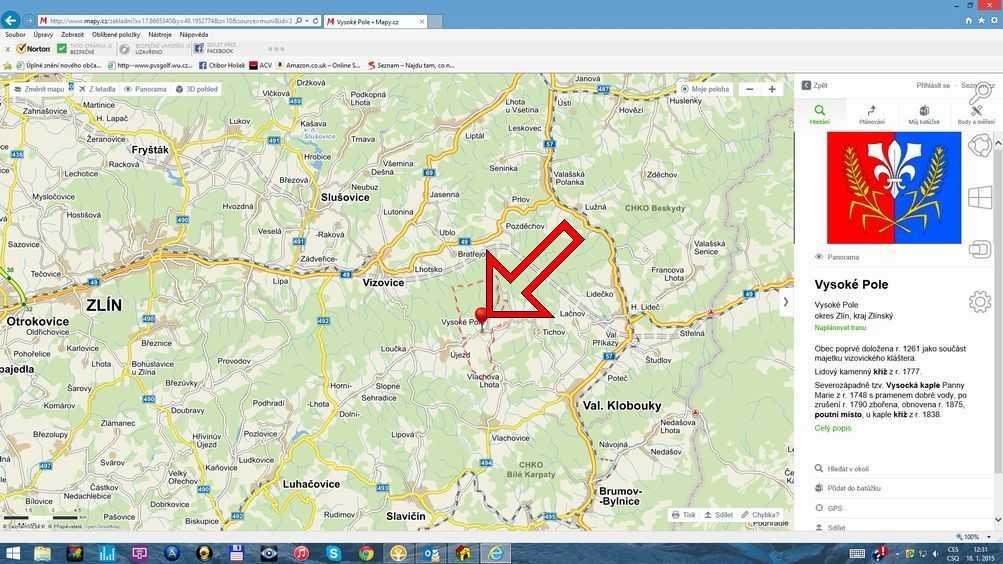This screenshot has height=564, width=1003.
Task: Open the address bar search dropdown arrow
Action: point(307,21)
